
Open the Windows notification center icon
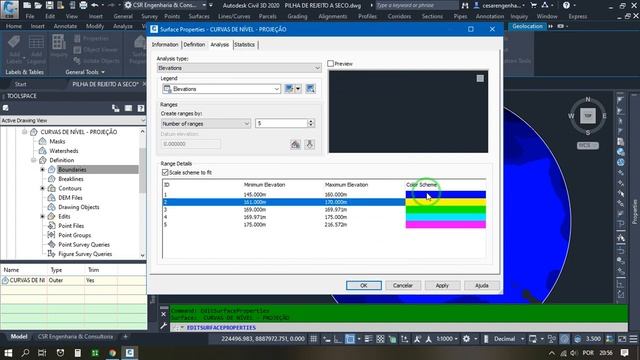tap(624, 353)
